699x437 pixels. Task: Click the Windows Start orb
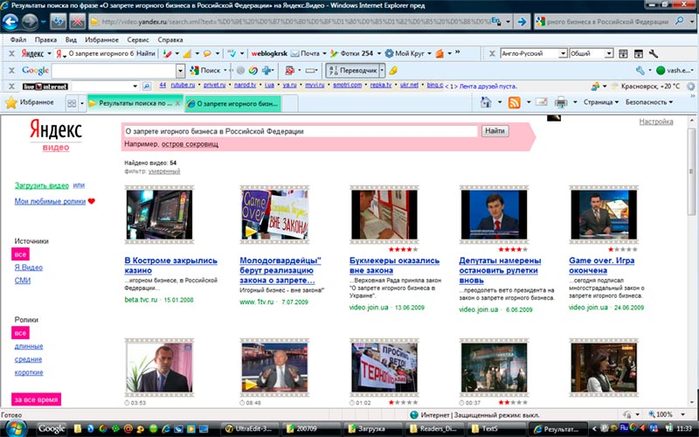[14, 428]
